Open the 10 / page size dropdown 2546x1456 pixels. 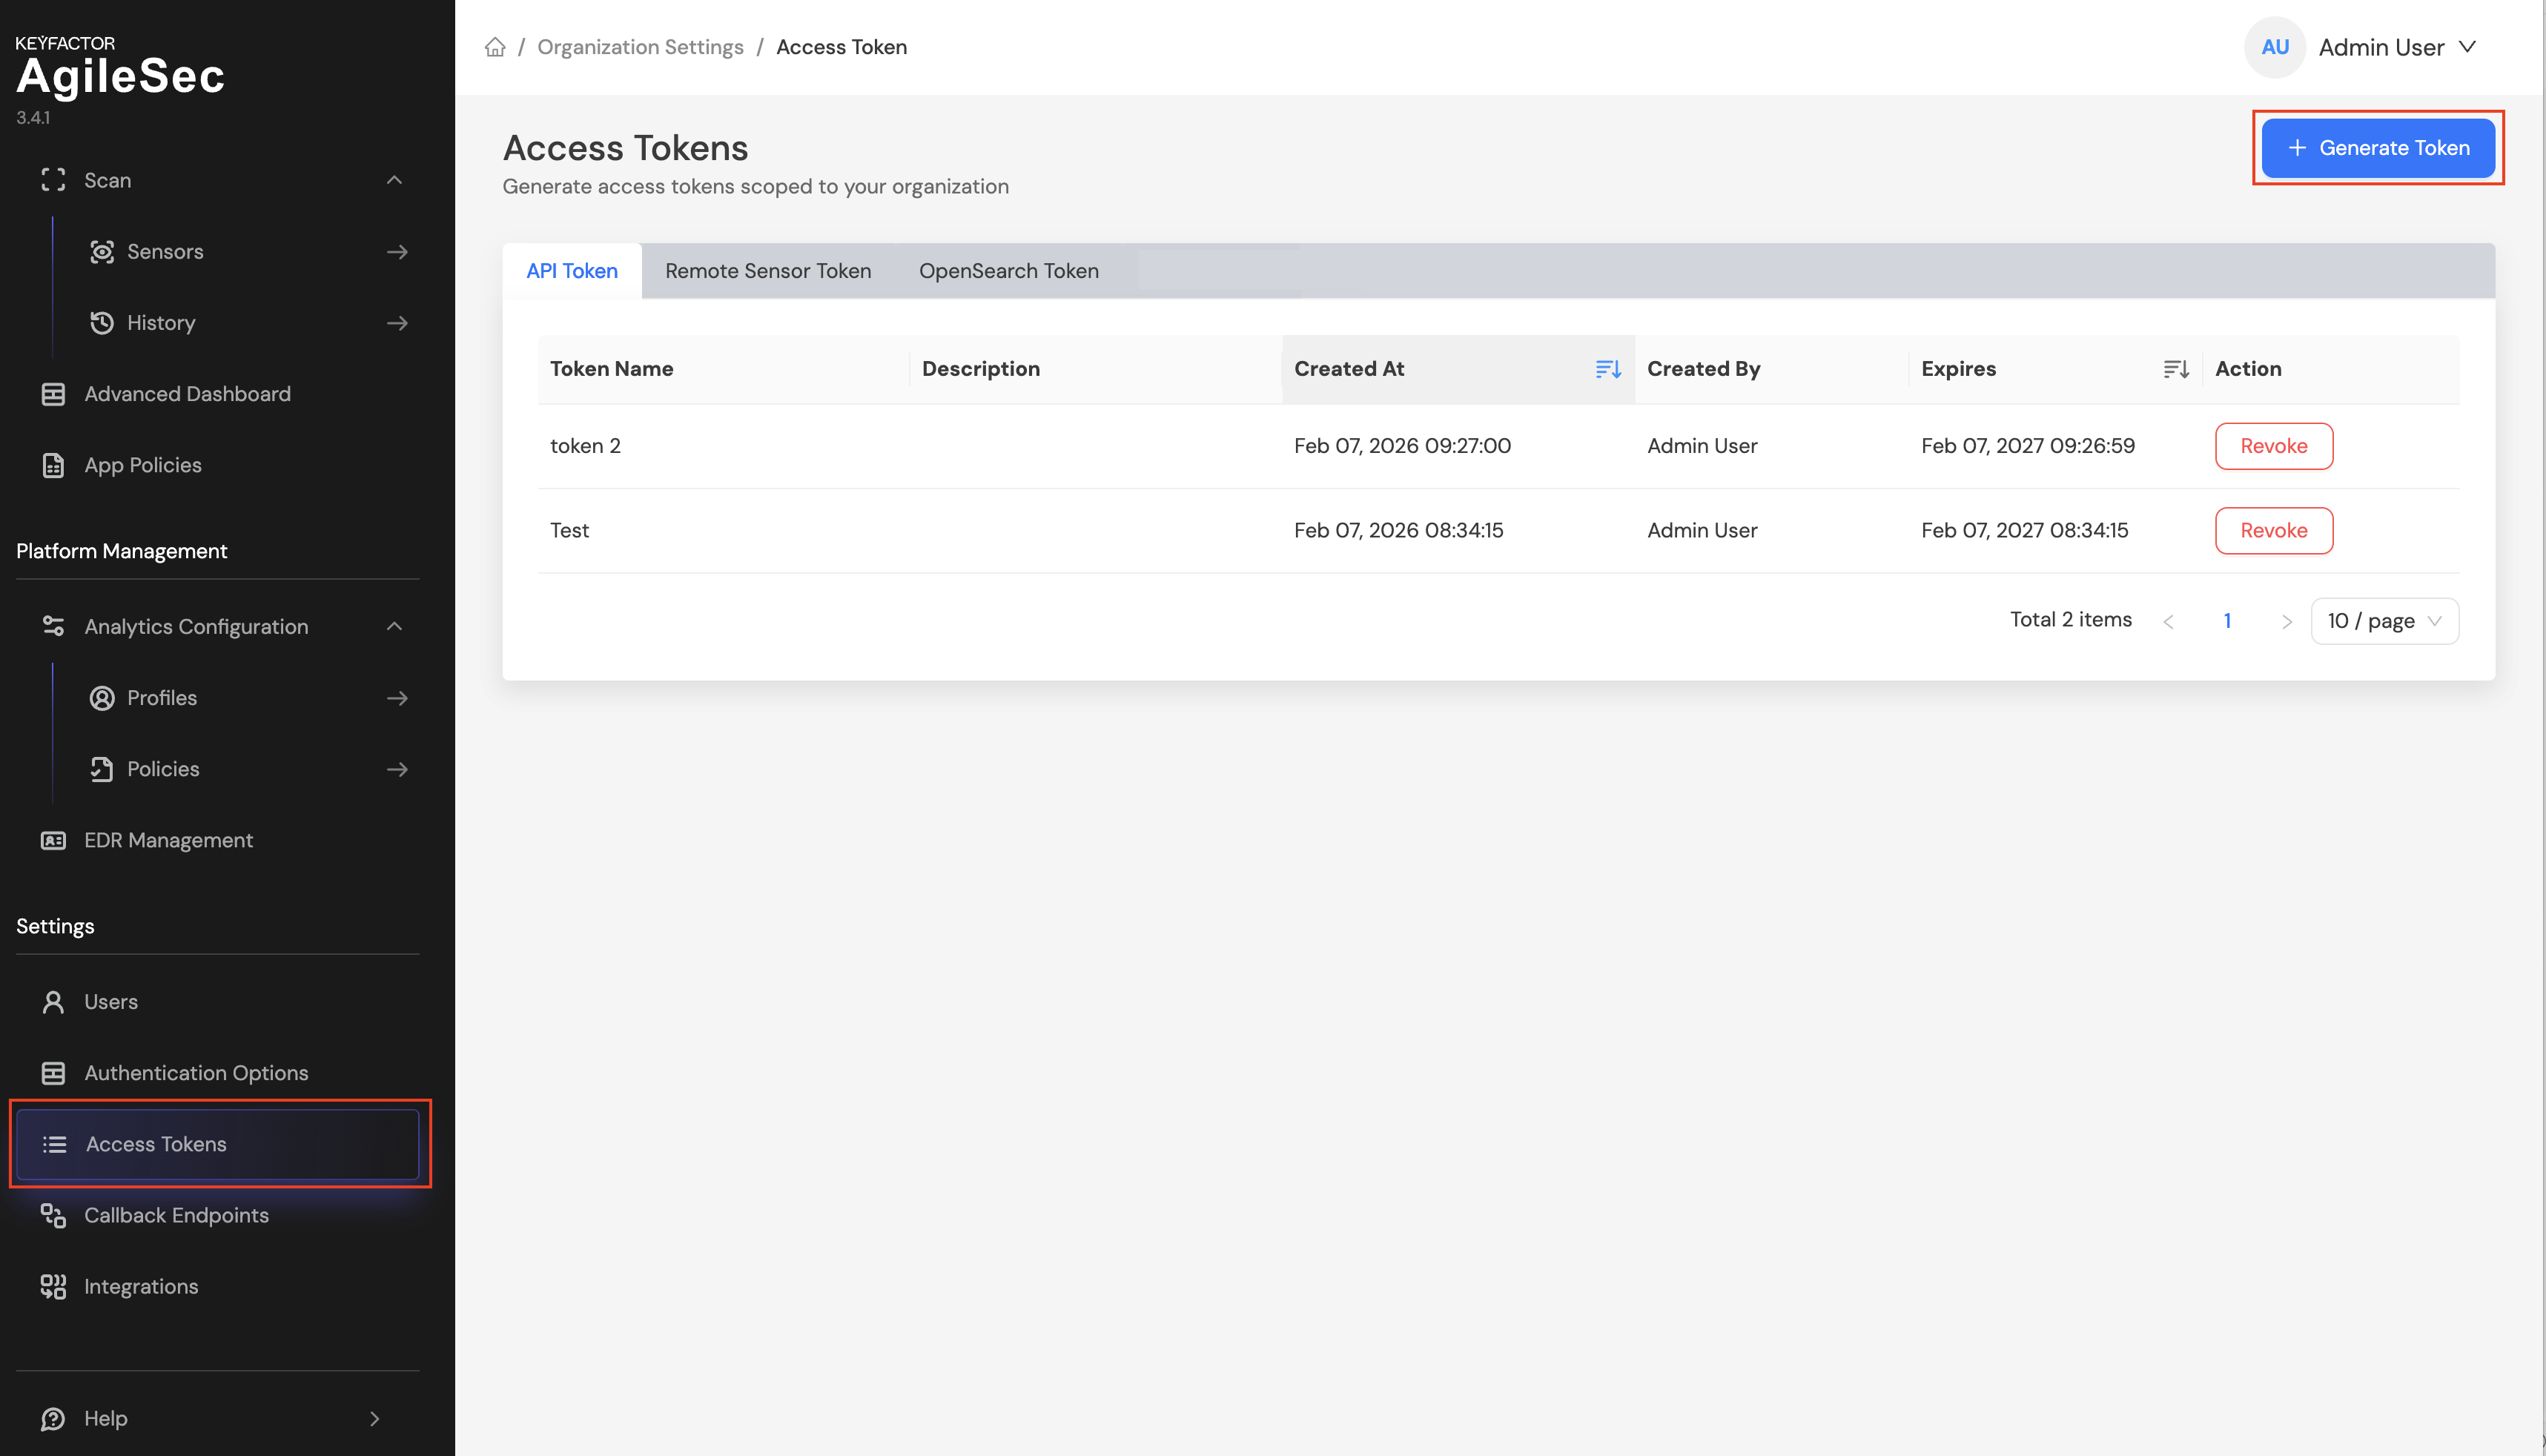pyautogui.click(x=2384, y=621)
